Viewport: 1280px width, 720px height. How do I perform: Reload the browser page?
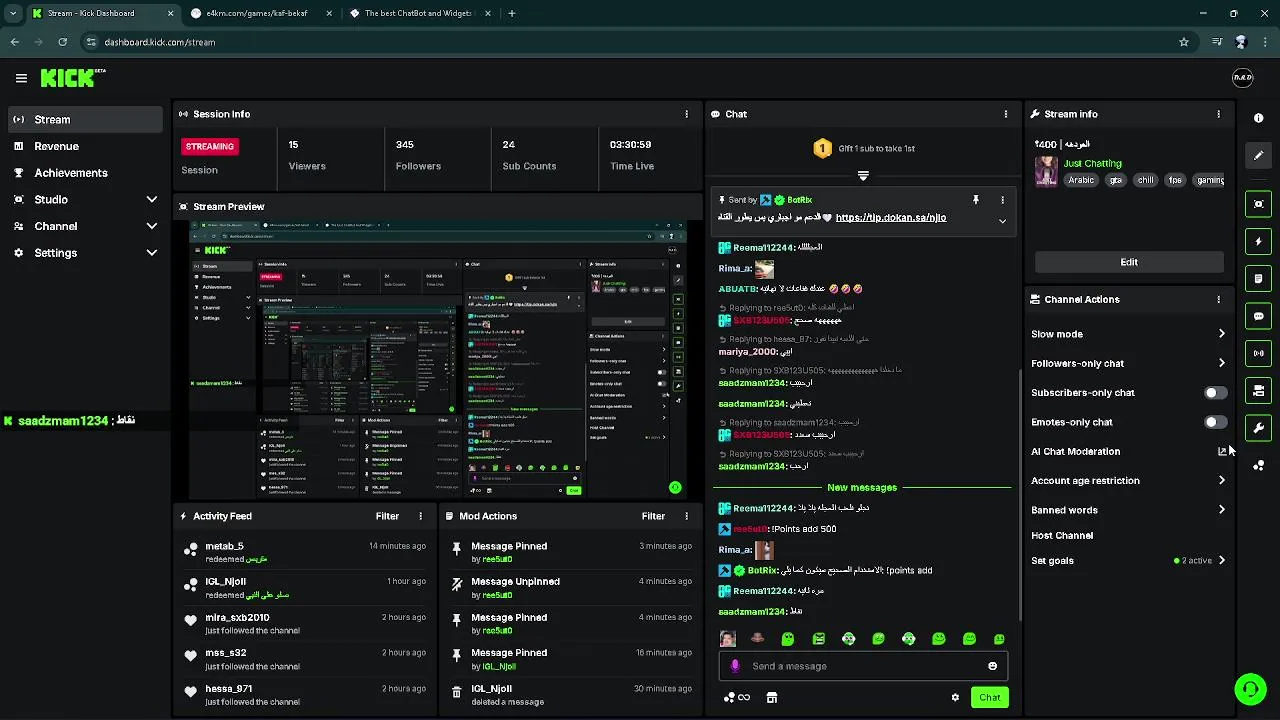[x=62, y=42]
